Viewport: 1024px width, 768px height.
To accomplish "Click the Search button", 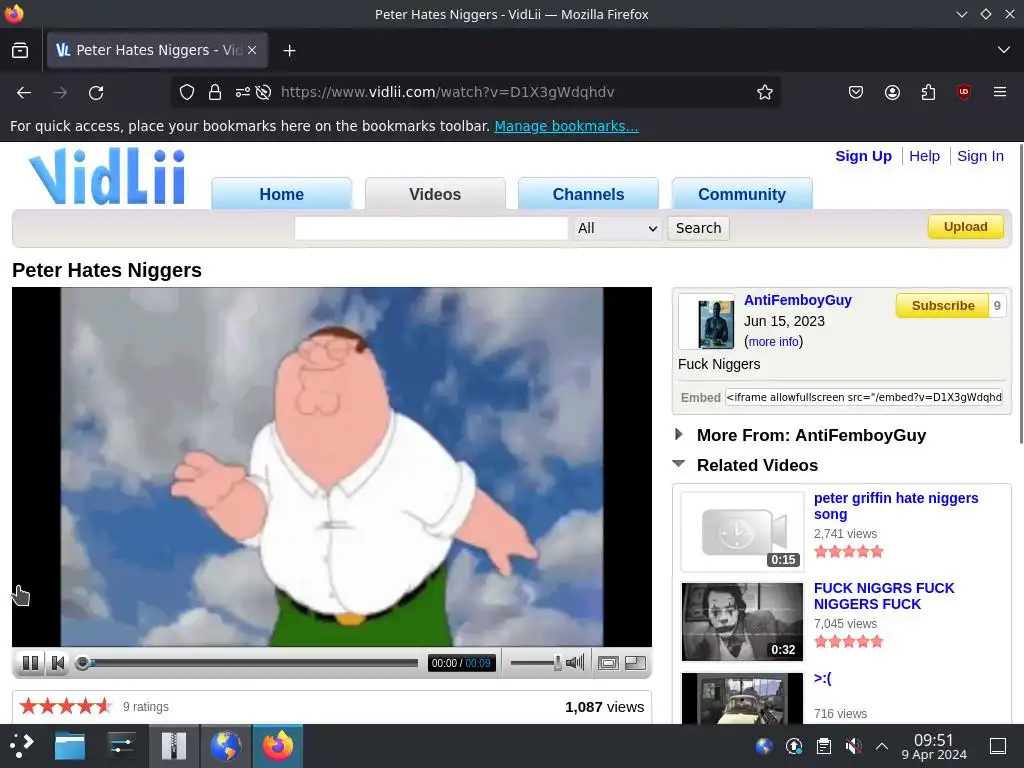I will (698, 228).
